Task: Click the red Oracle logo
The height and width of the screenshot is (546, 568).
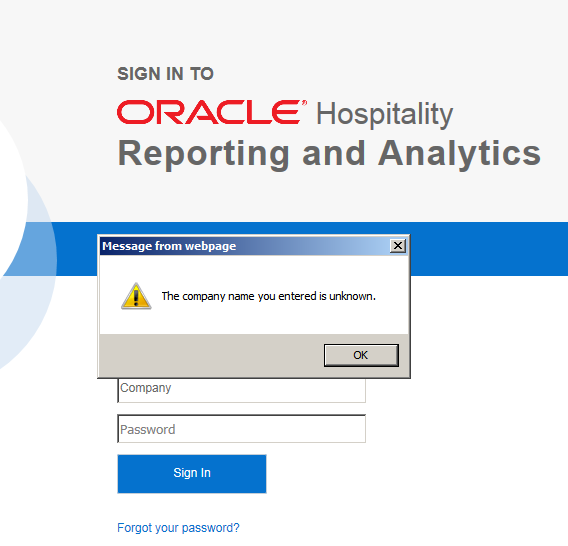Action: click(x=212, y=112)
